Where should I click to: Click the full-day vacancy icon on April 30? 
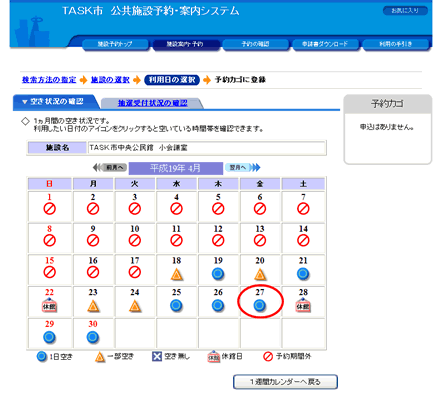(93, 337)
